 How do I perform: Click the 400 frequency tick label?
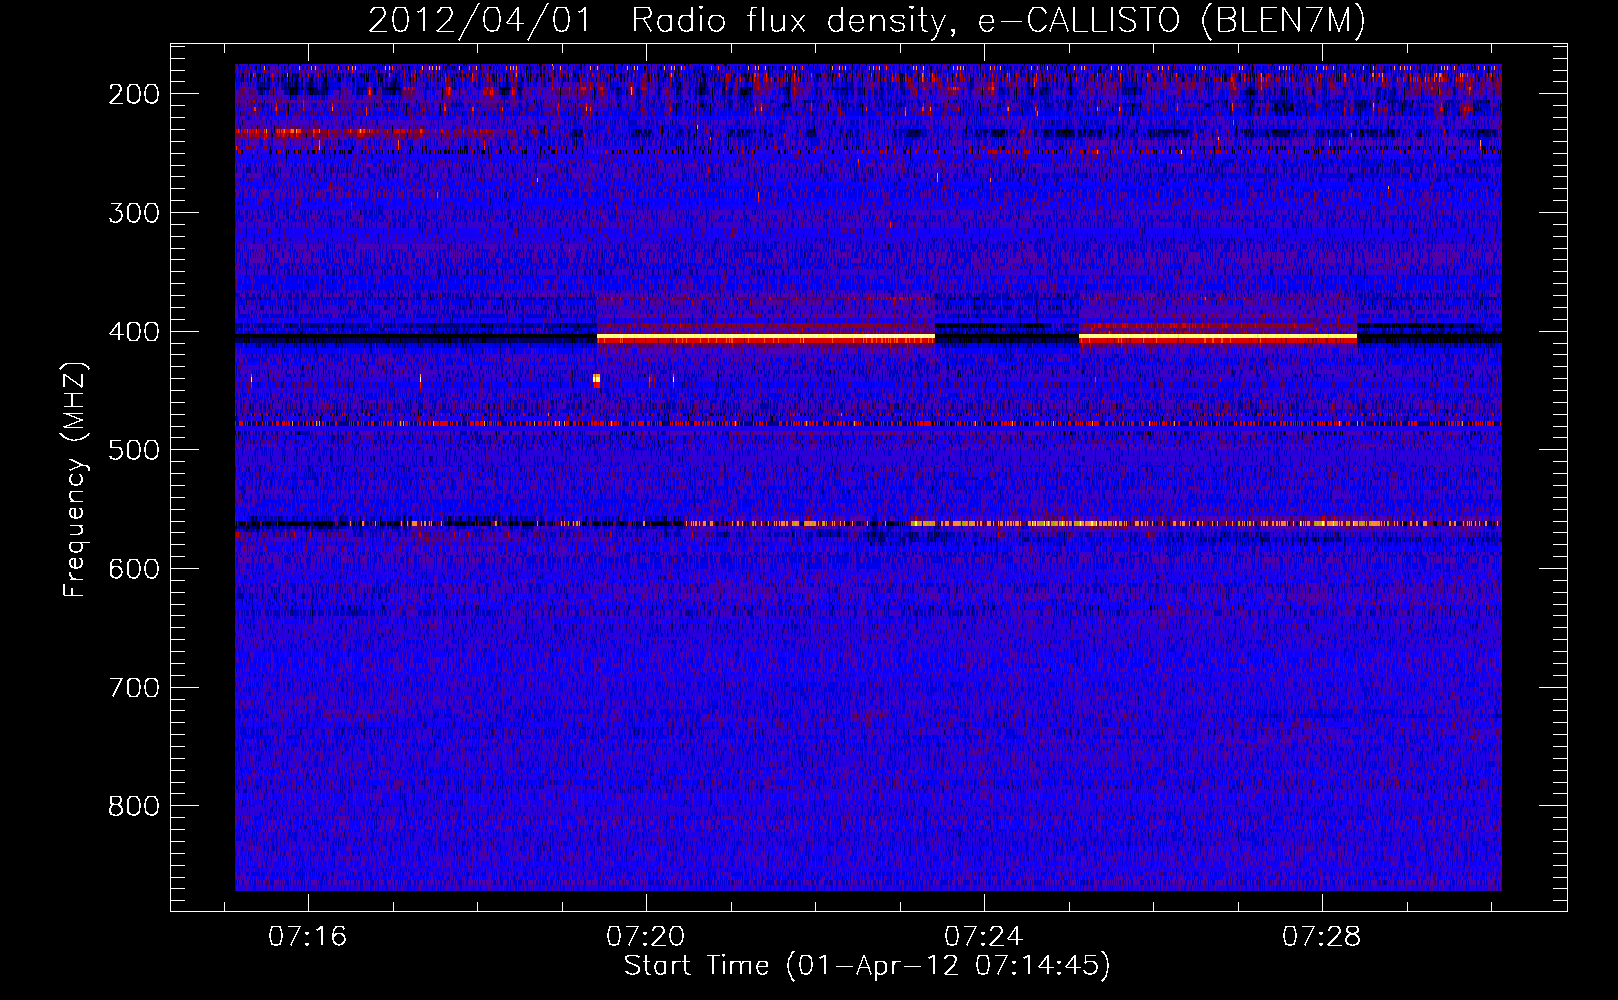[x=134, y=332]
